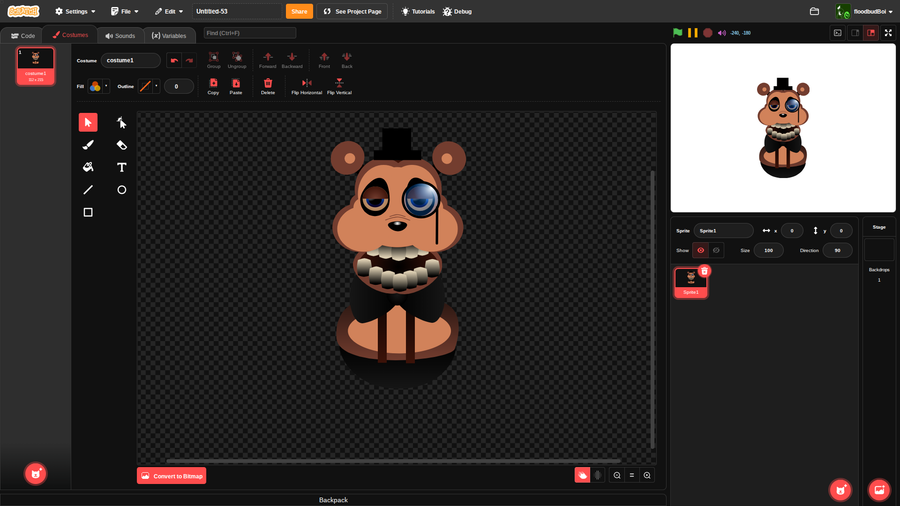Viewport: 900px width, 506px height.
Task: Move selection Backward one layer
Action: click(x=292, y=60)
